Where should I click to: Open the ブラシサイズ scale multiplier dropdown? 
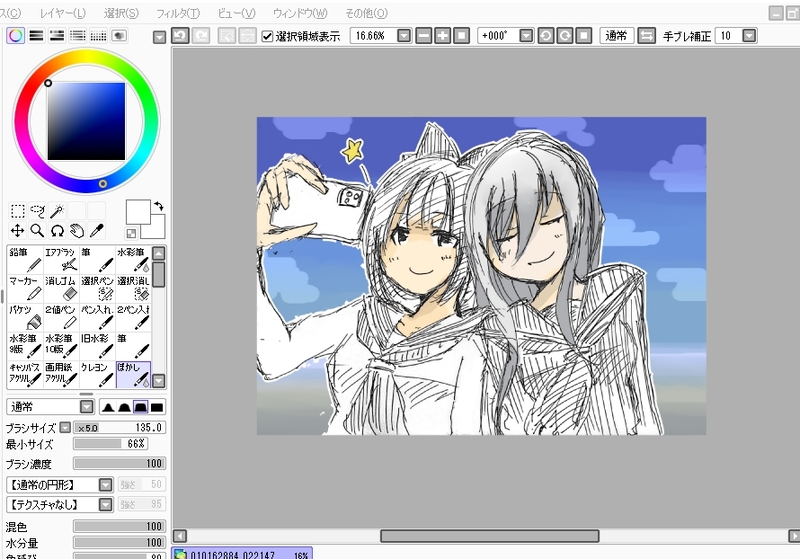click(x=65, y=427)
